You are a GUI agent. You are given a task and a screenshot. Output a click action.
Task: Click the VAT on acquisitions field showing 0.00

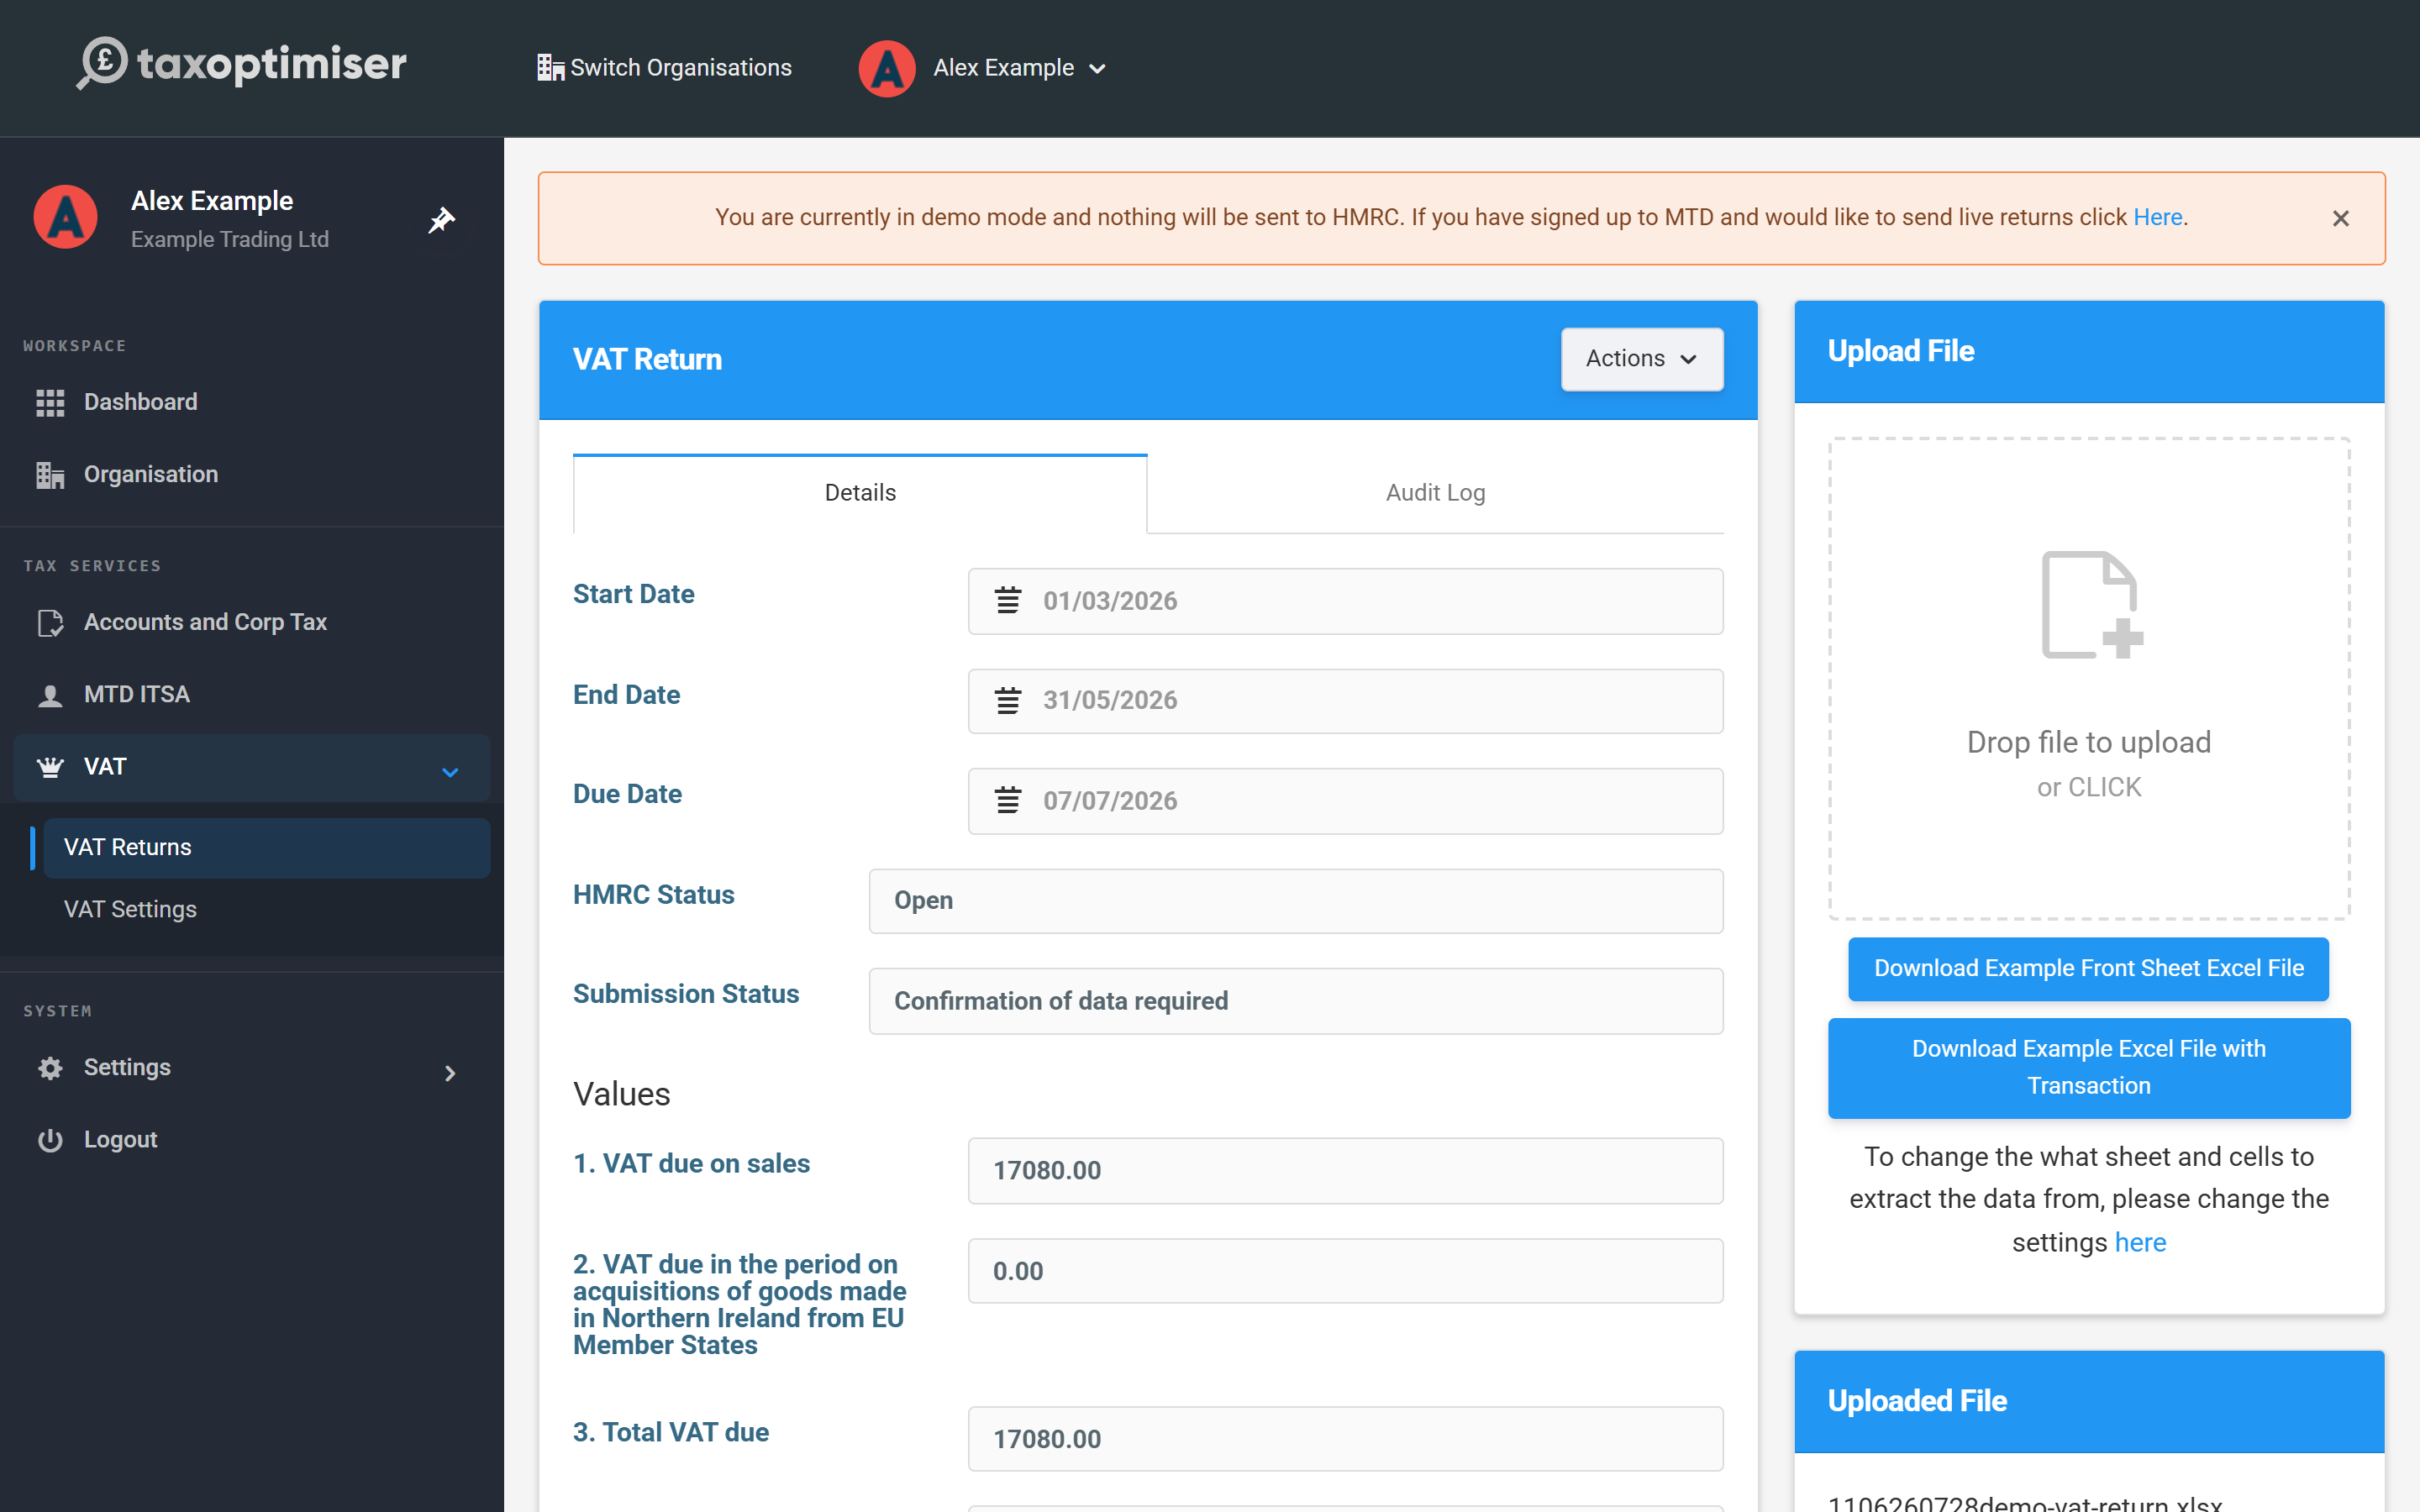pyautogui.click(x=1345, y=1271)
